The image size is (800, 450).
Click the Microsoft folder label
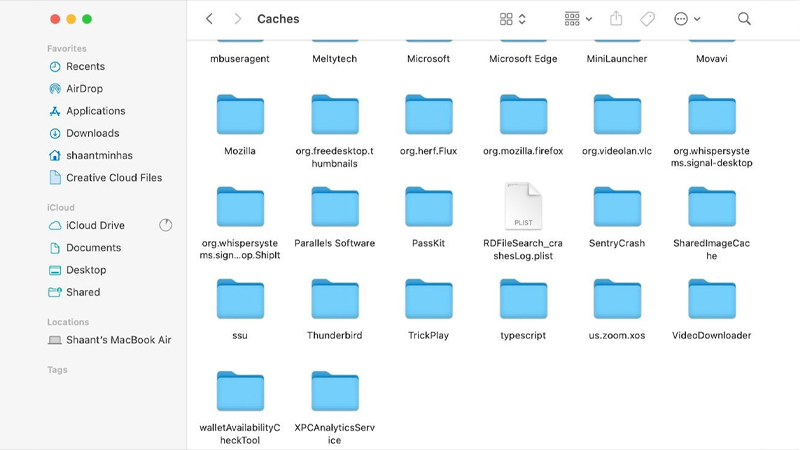point(429,59)
